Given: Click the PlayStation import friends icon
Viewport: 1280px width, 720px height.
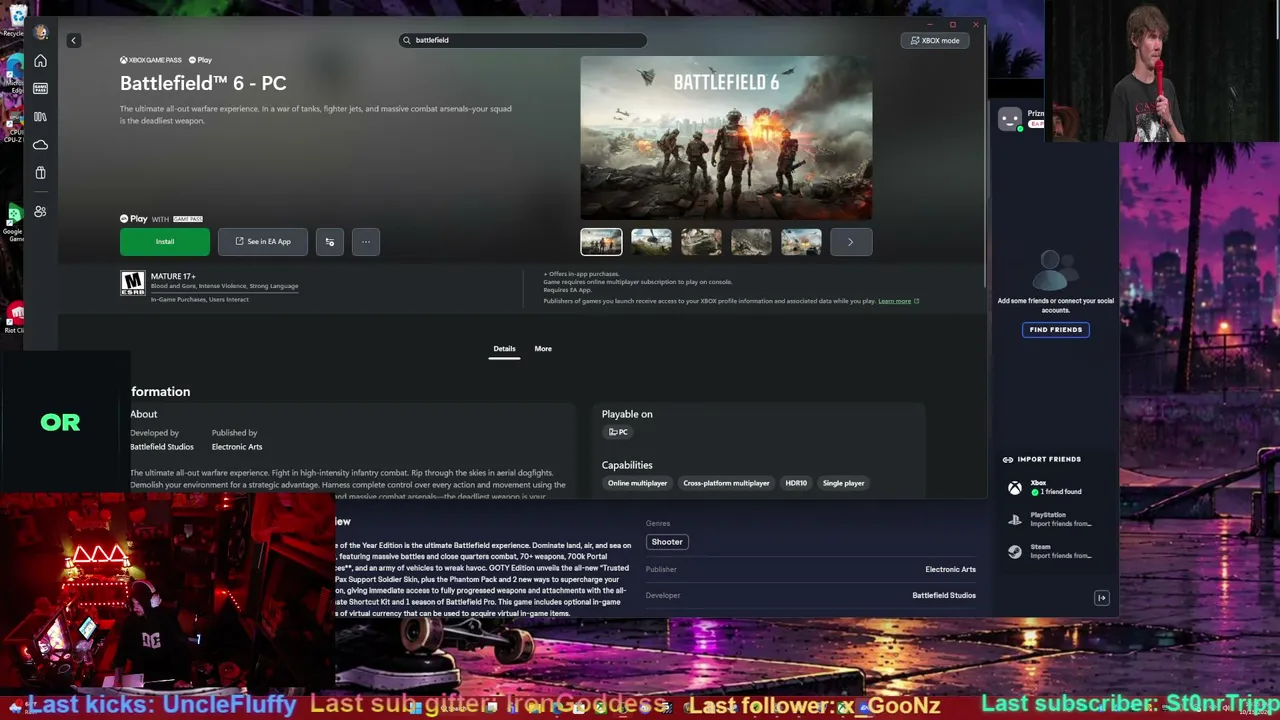Looking at the screenshot, I should (1015, 520).
